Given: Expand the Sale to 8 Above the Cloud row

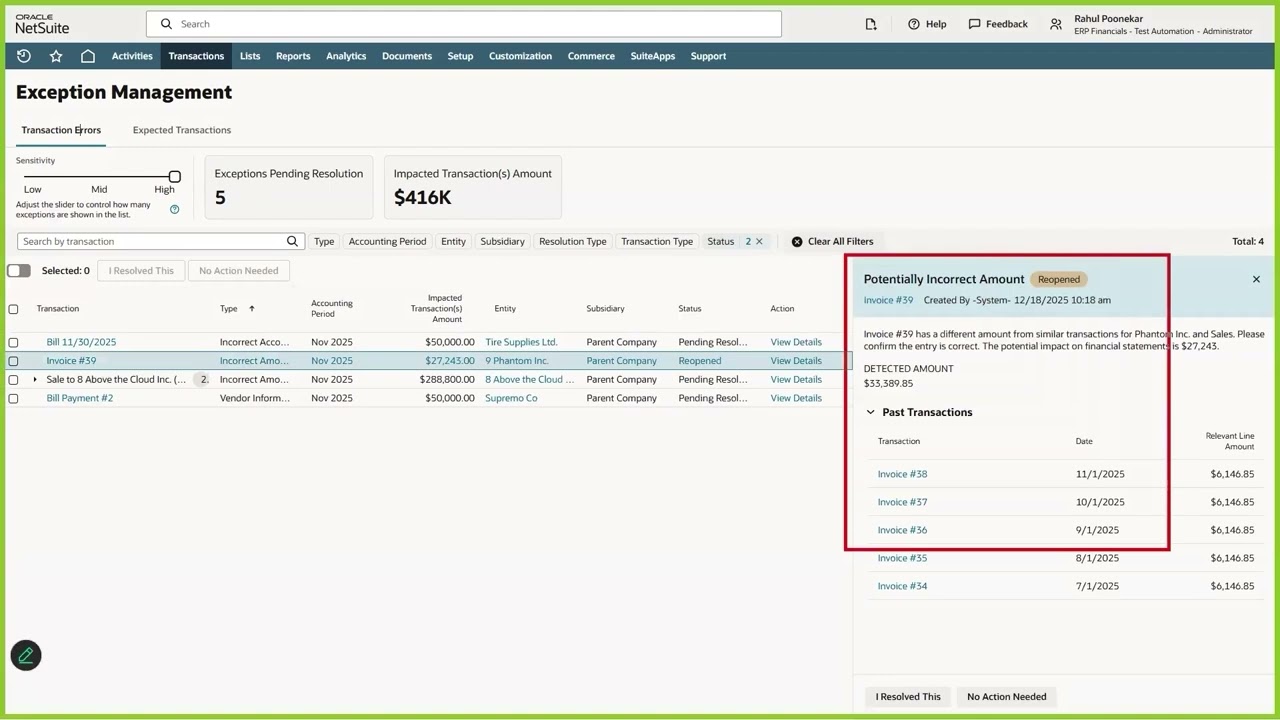Looking at the screenshot, I should click(x=35, y=380).
